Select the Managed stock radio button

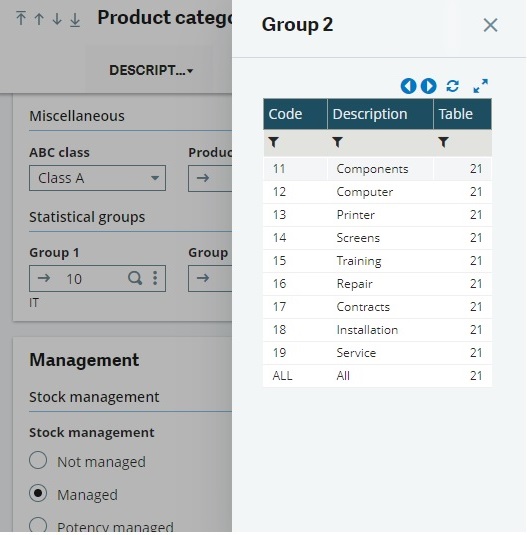pyautogui.click(x=38, y=494)
